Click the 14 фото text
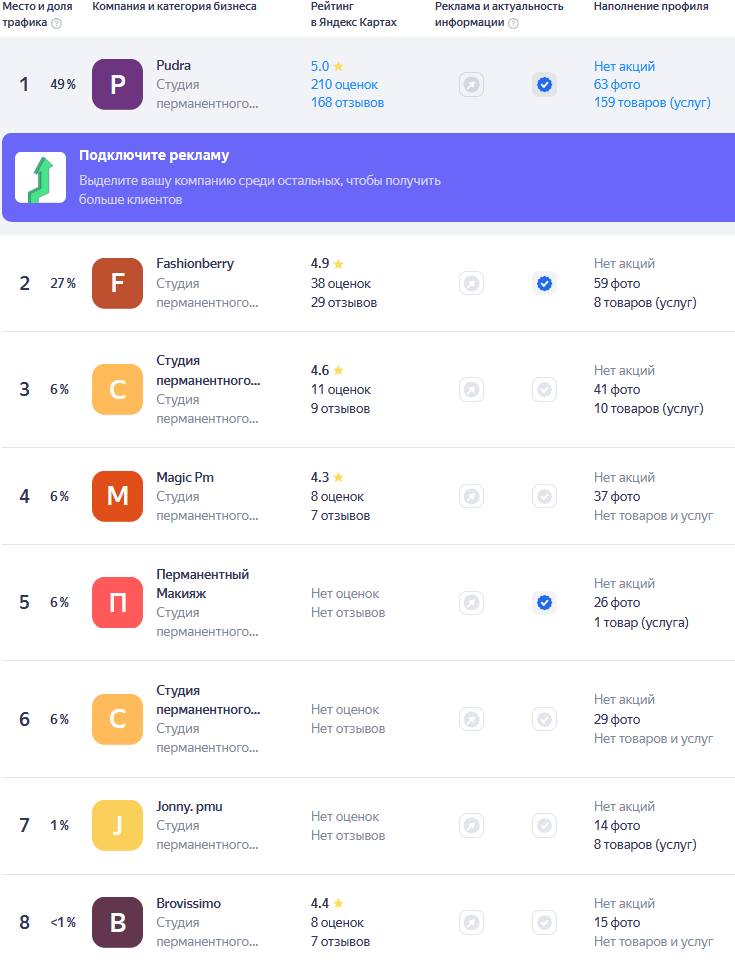 click(x=617, y=825)
